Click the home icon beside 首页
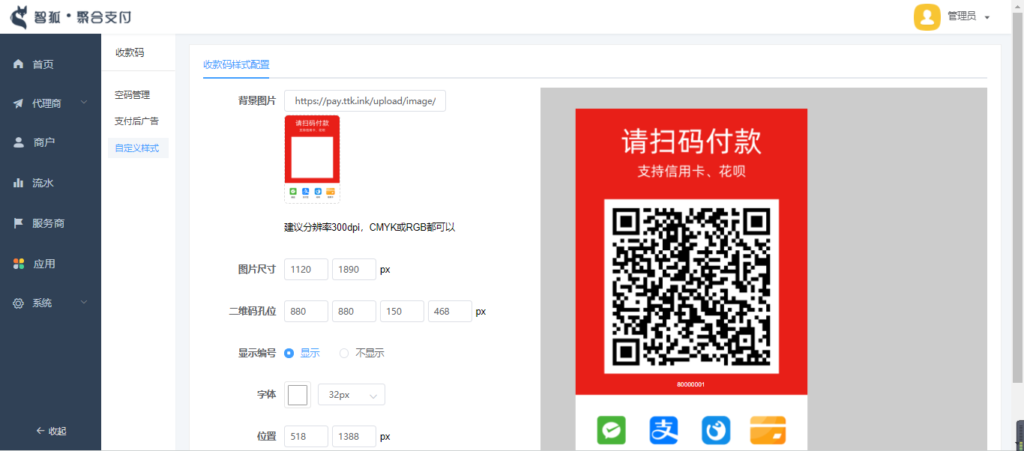 (x=18, y=64)
